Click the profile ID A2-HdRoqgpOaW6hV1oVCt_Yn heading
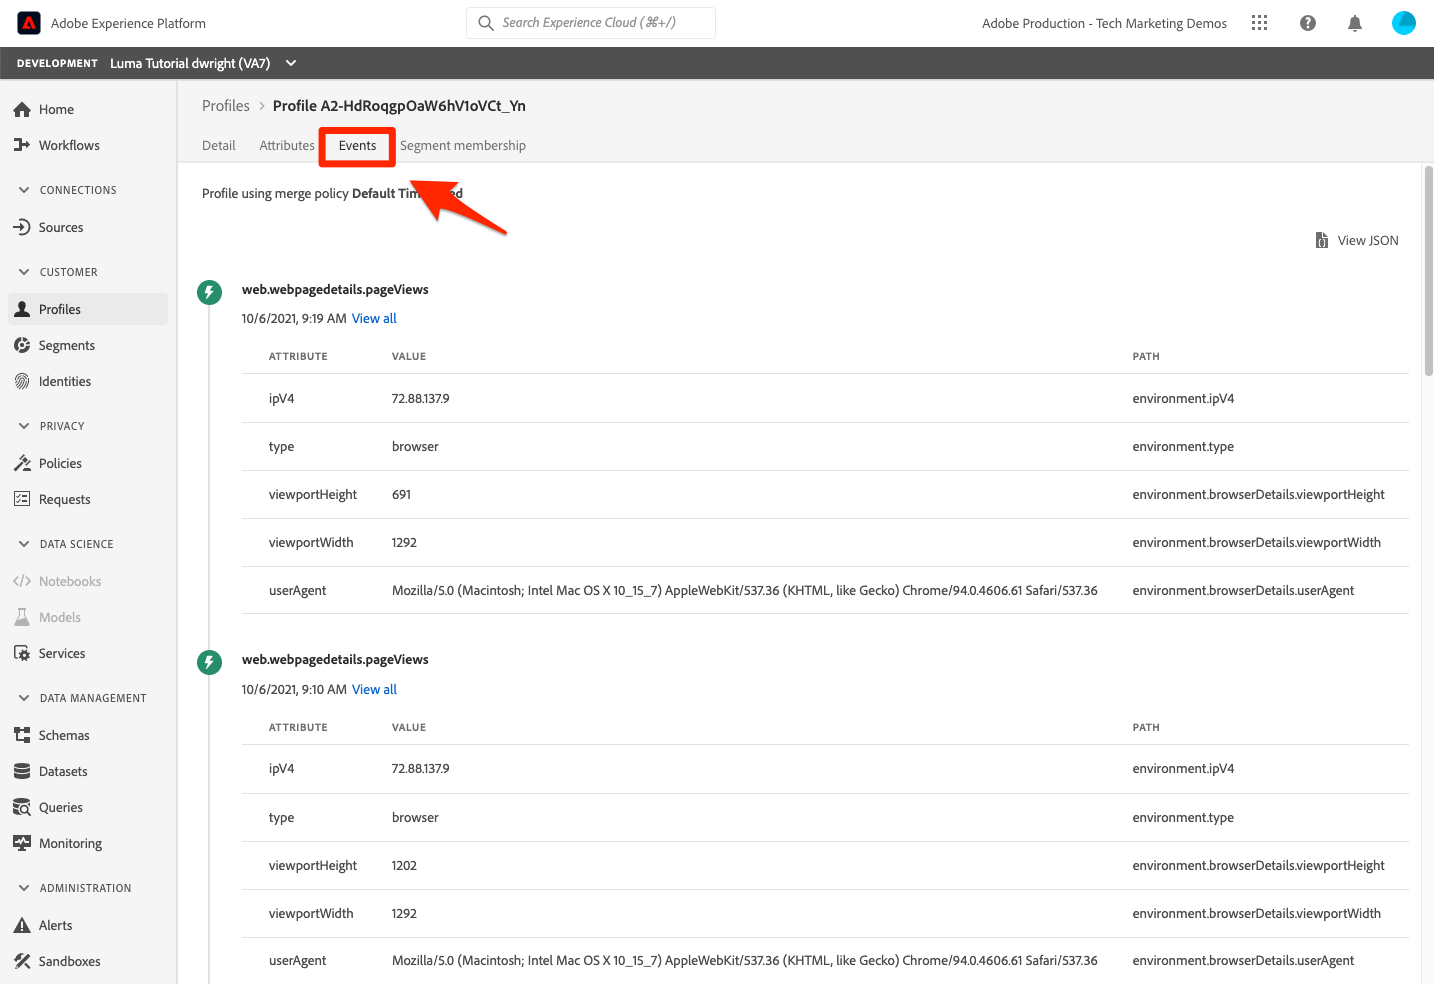Viewport: 1434px width, 984px height. [x=399, y=106]
